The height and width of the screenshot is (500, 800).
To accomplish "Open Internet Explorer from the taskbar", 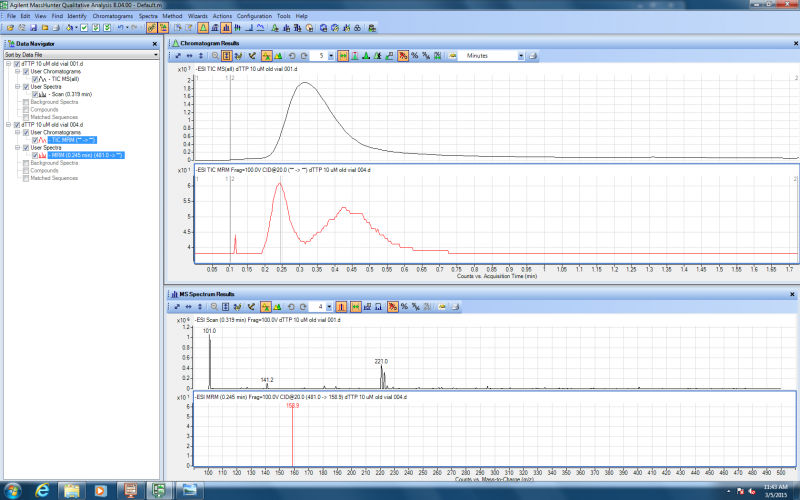I will click(41, 490).
